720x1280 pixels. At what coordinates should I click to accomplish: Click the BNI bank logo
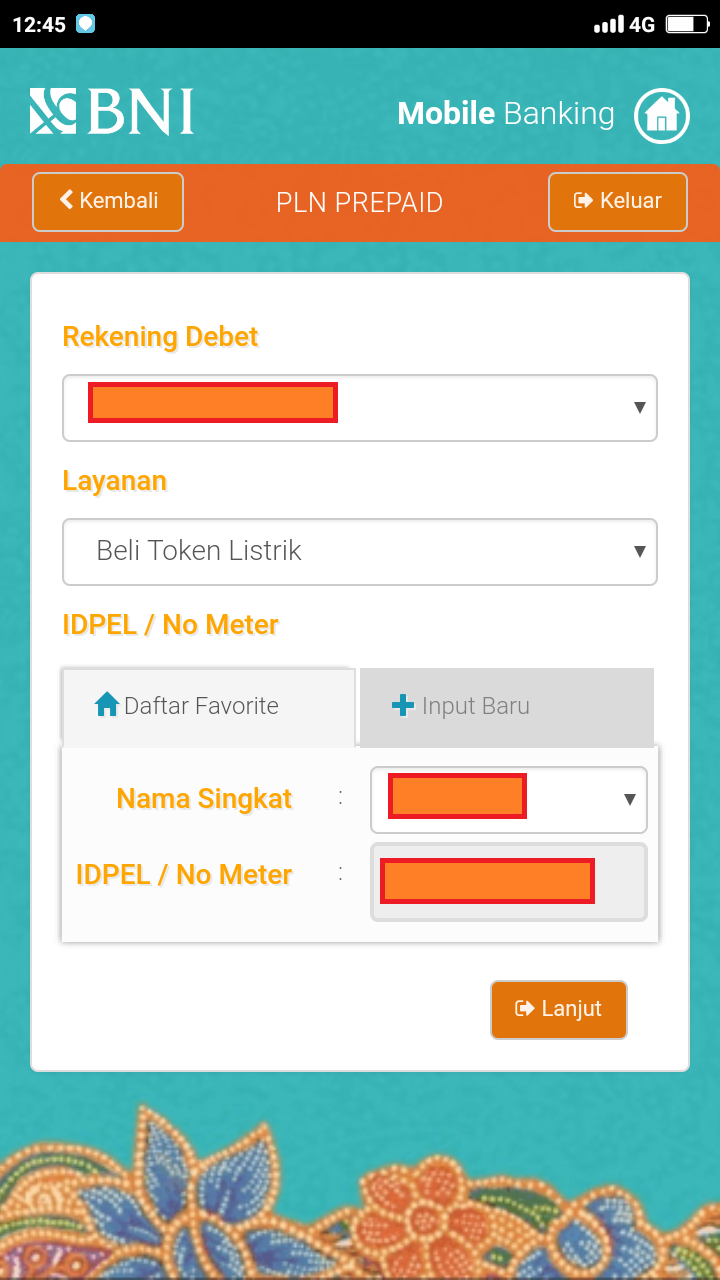(x=110, y=112)
